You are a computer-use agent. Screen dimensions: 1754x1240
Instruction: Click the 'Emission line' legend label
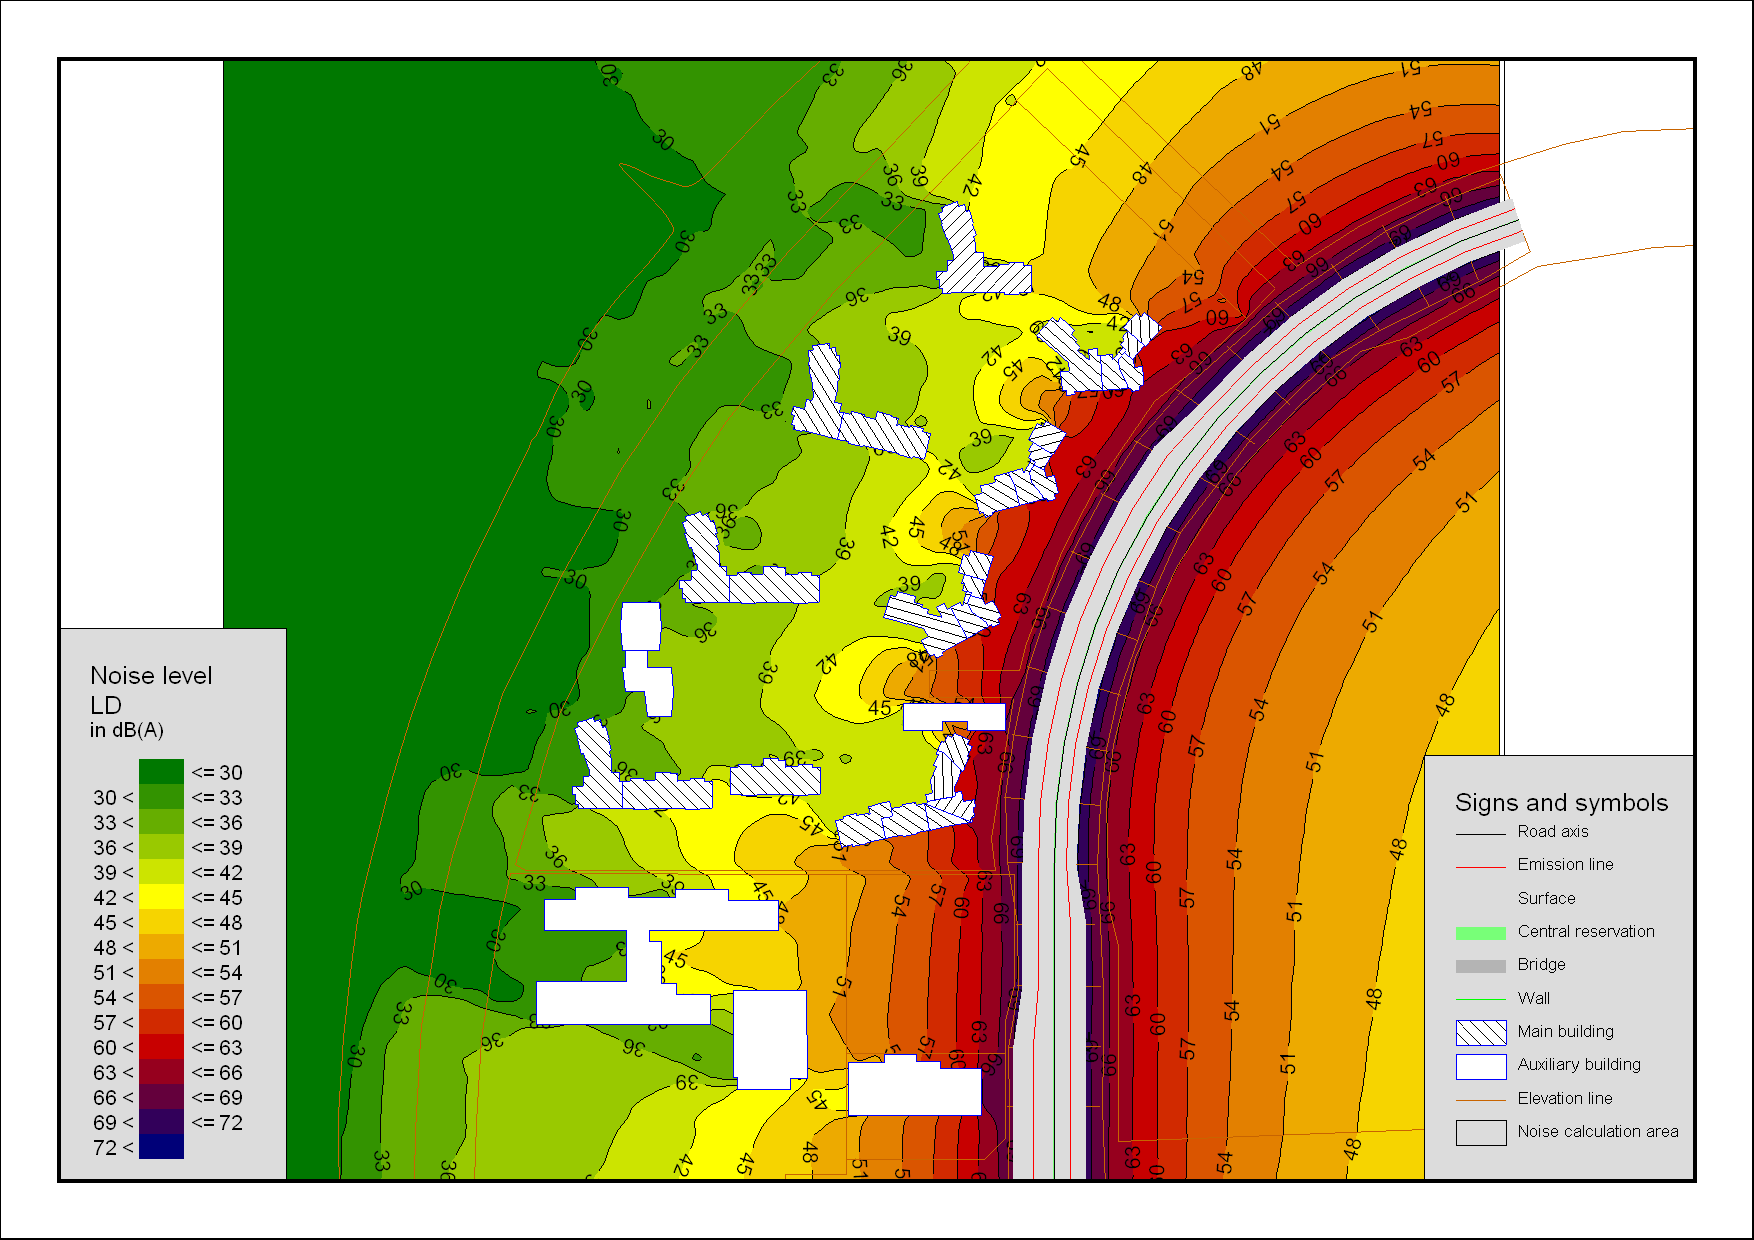click(1566, 865)
